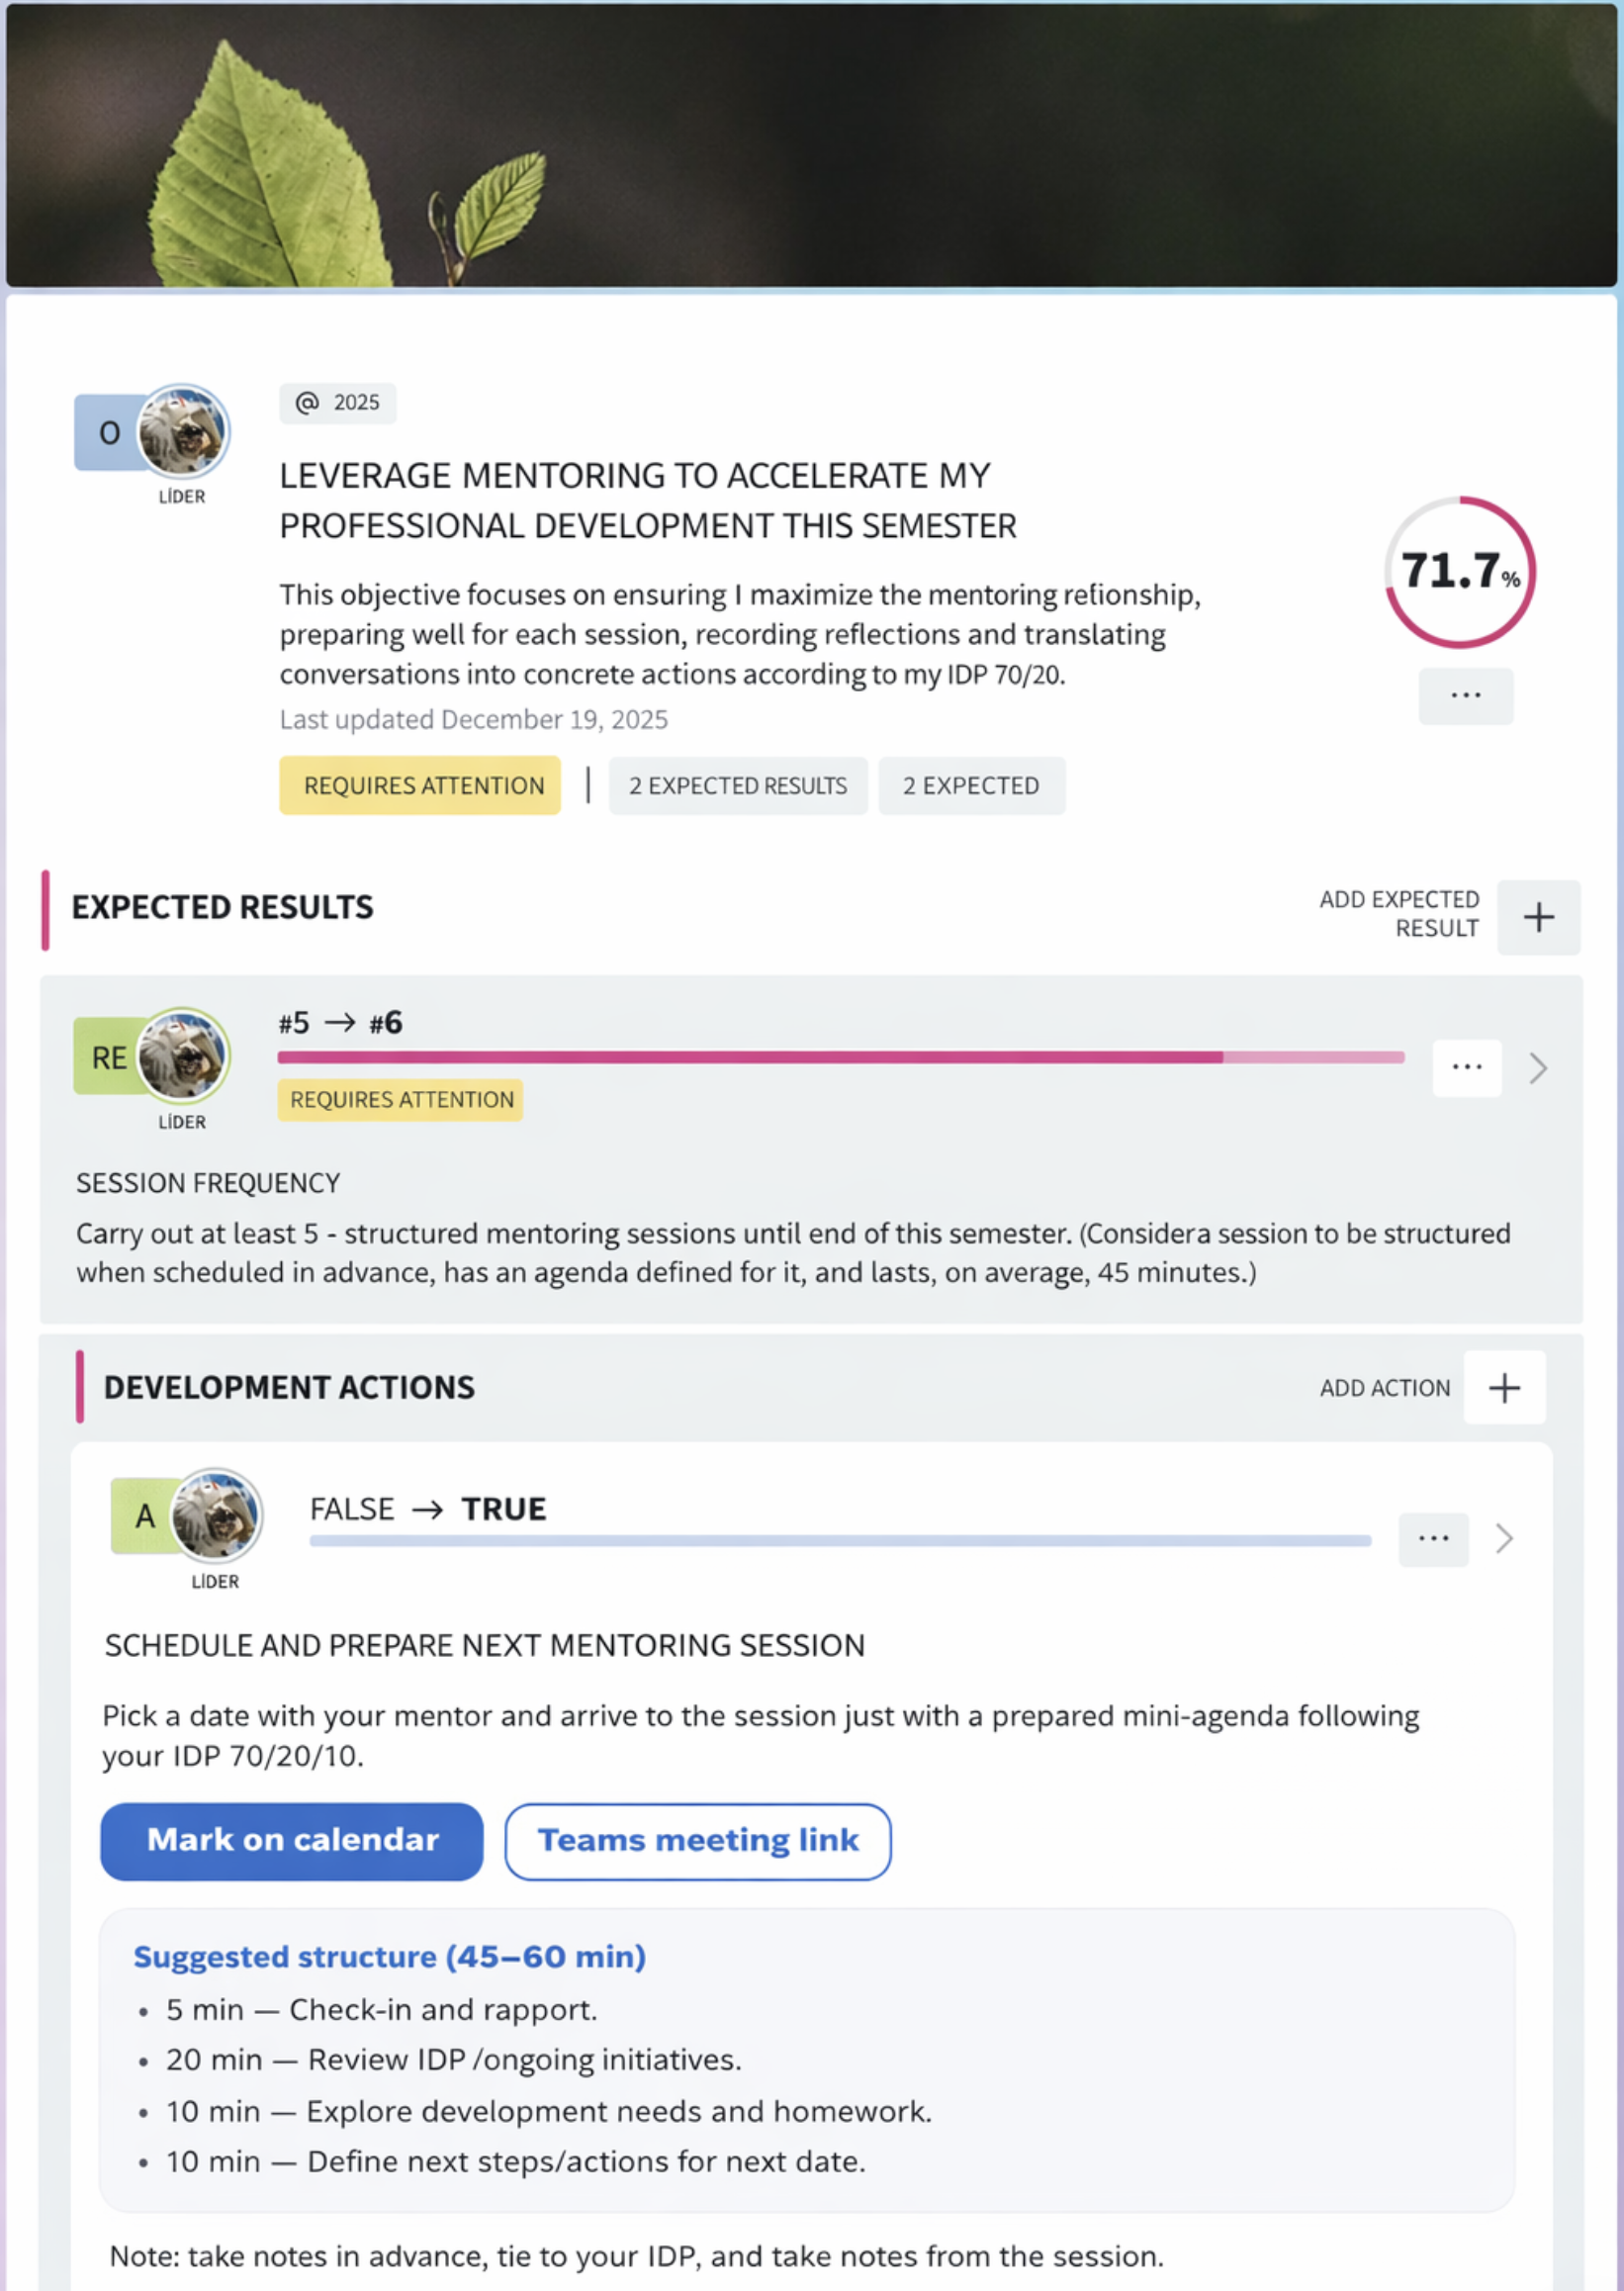Select the '2 Expected Results' tag

737,786
